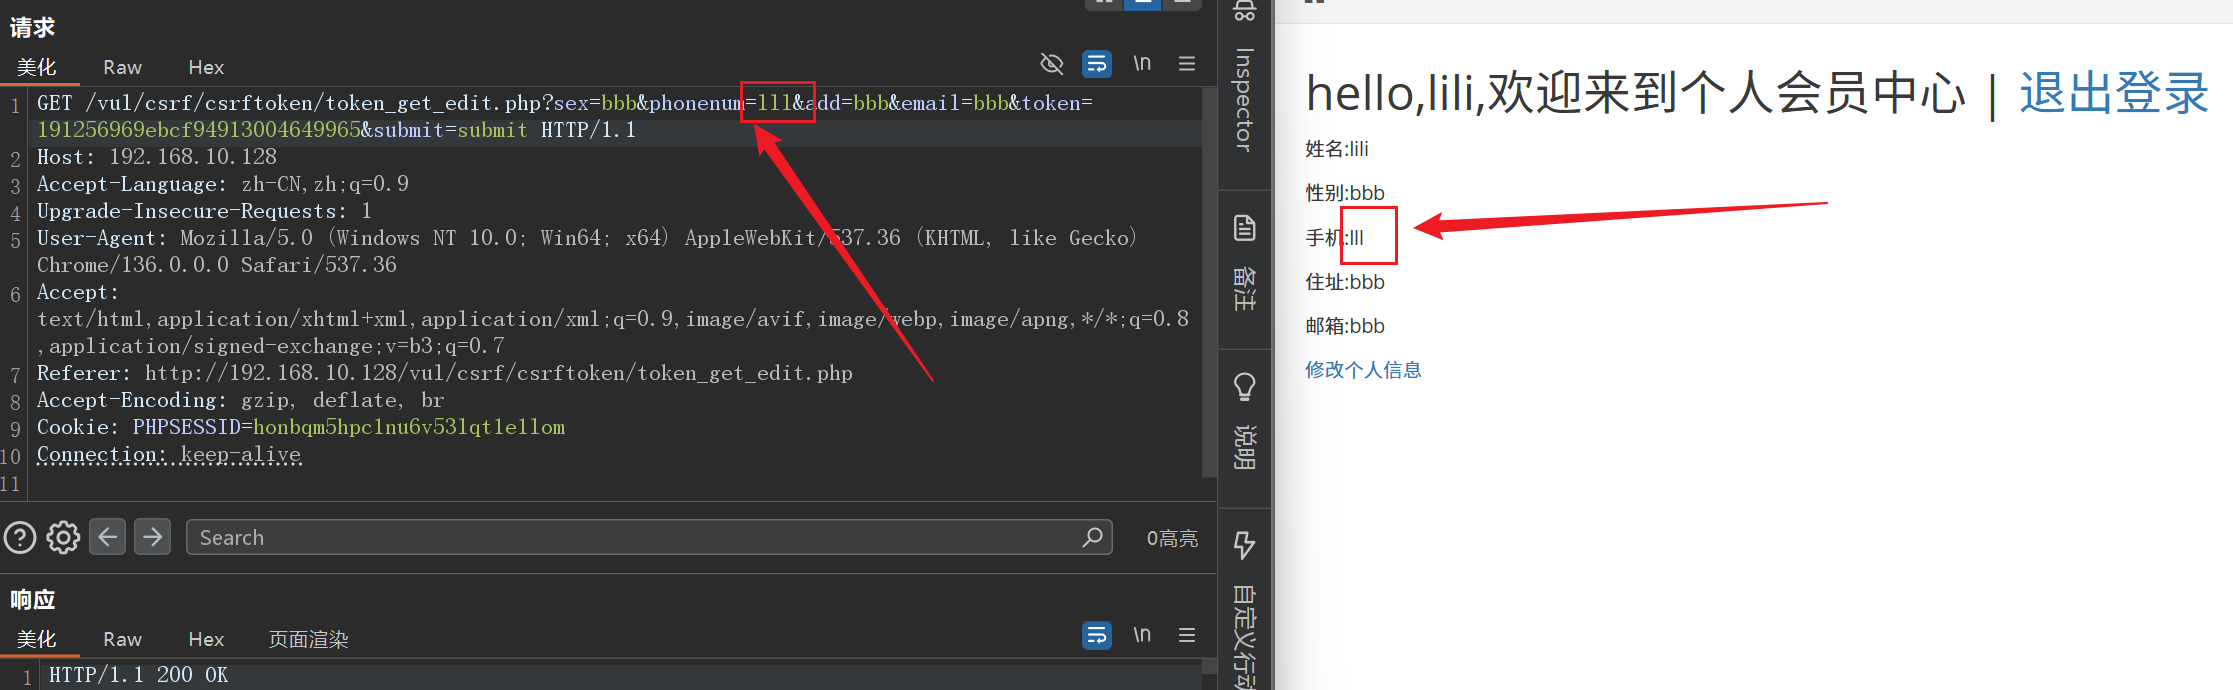Toggle word wrap in the response viewer
2233x690 pixels.
(x=1097, y=635)
